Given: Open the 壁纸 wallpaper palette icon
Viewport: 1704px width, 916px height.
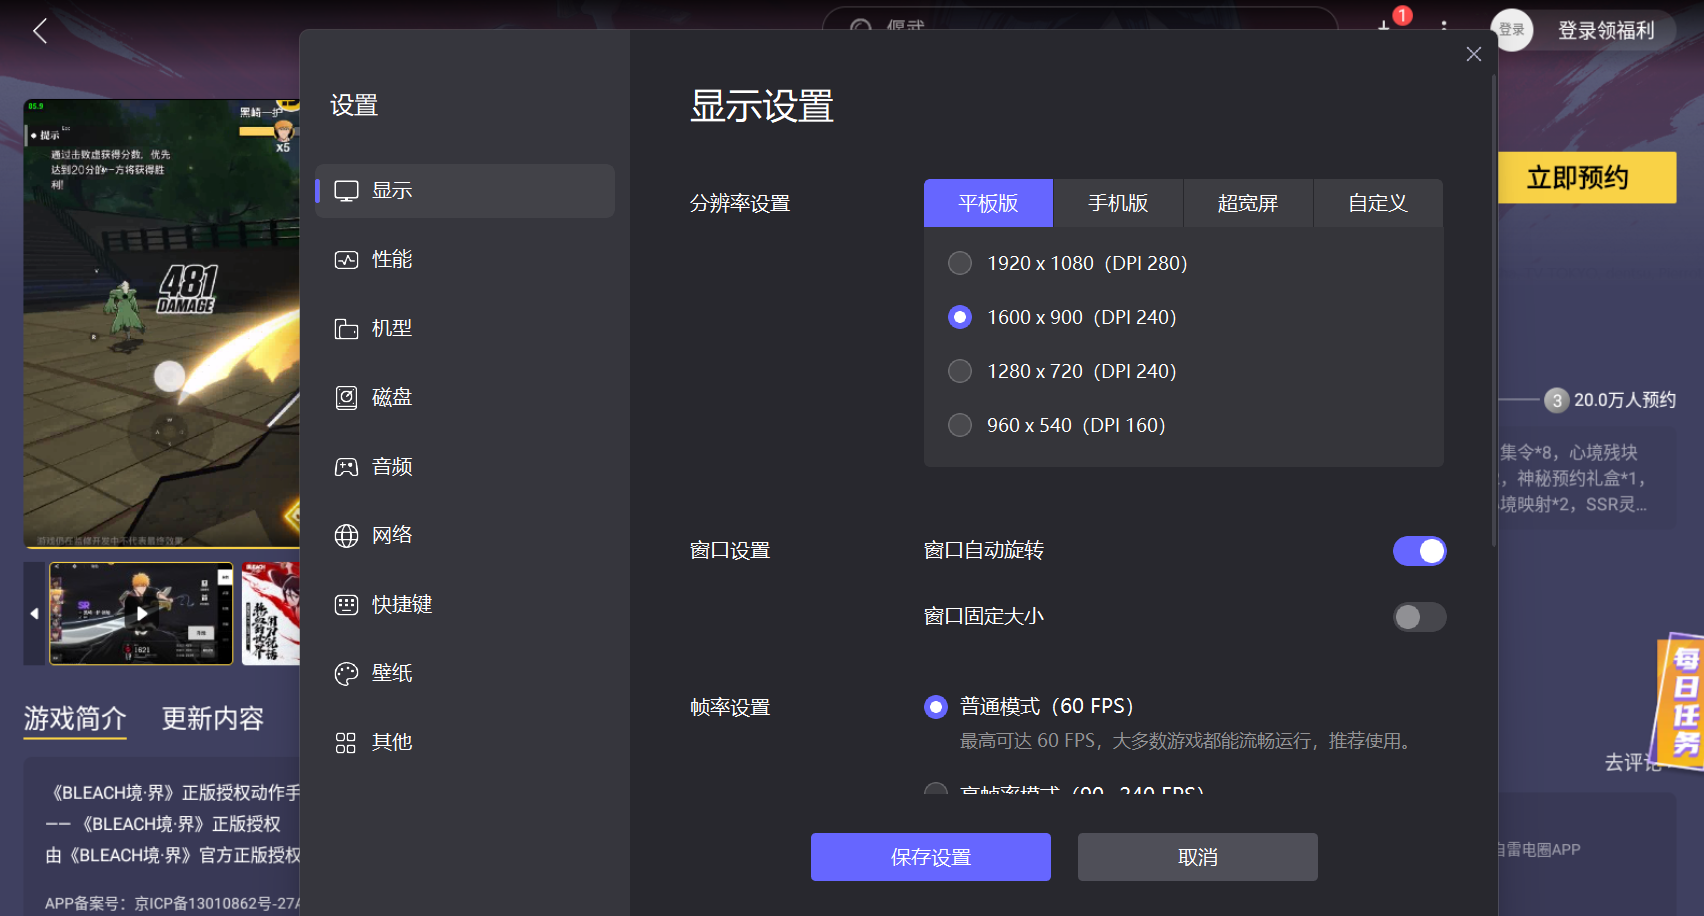Looking at the screenshot, I should [x=346, y=674].
